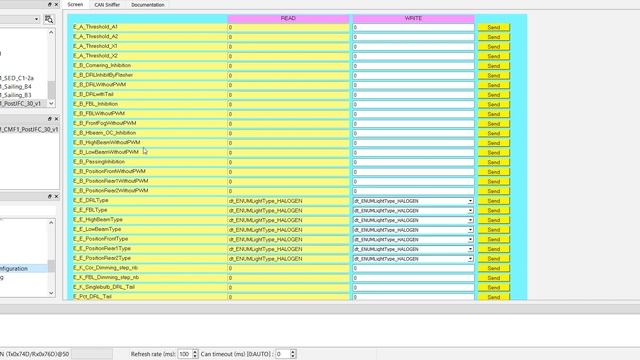Select the highlighted 'nfiguration' tree item
The width and height of the screenshot is (640, 360).
(x=14, y=269)
